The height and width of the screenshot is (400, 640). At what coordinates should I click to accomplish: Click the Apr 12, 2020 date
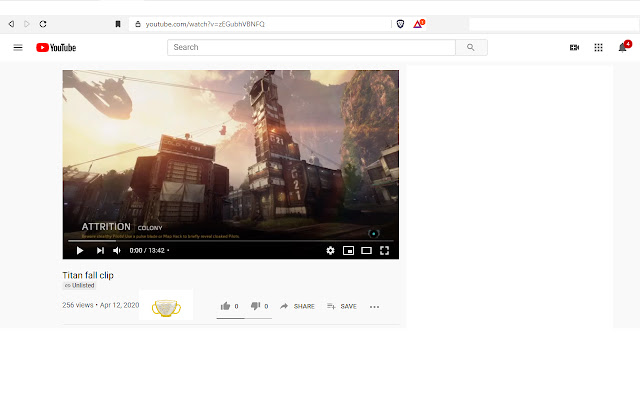click(119, 305)
